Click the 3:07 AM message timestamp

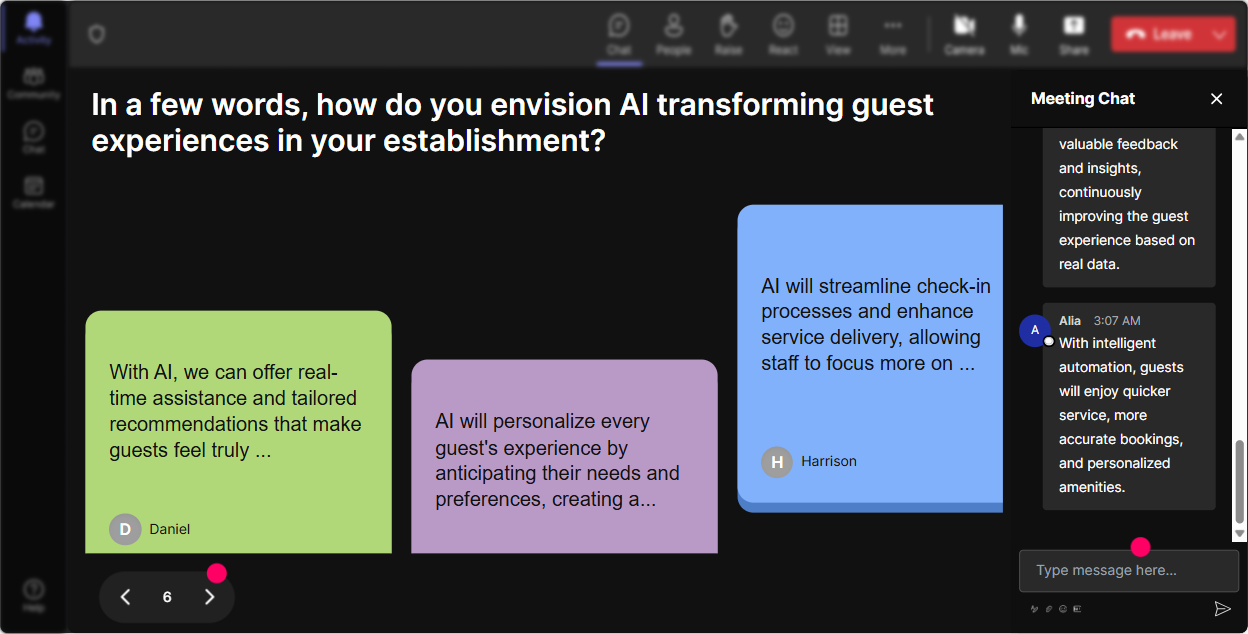click(1117, 321)
